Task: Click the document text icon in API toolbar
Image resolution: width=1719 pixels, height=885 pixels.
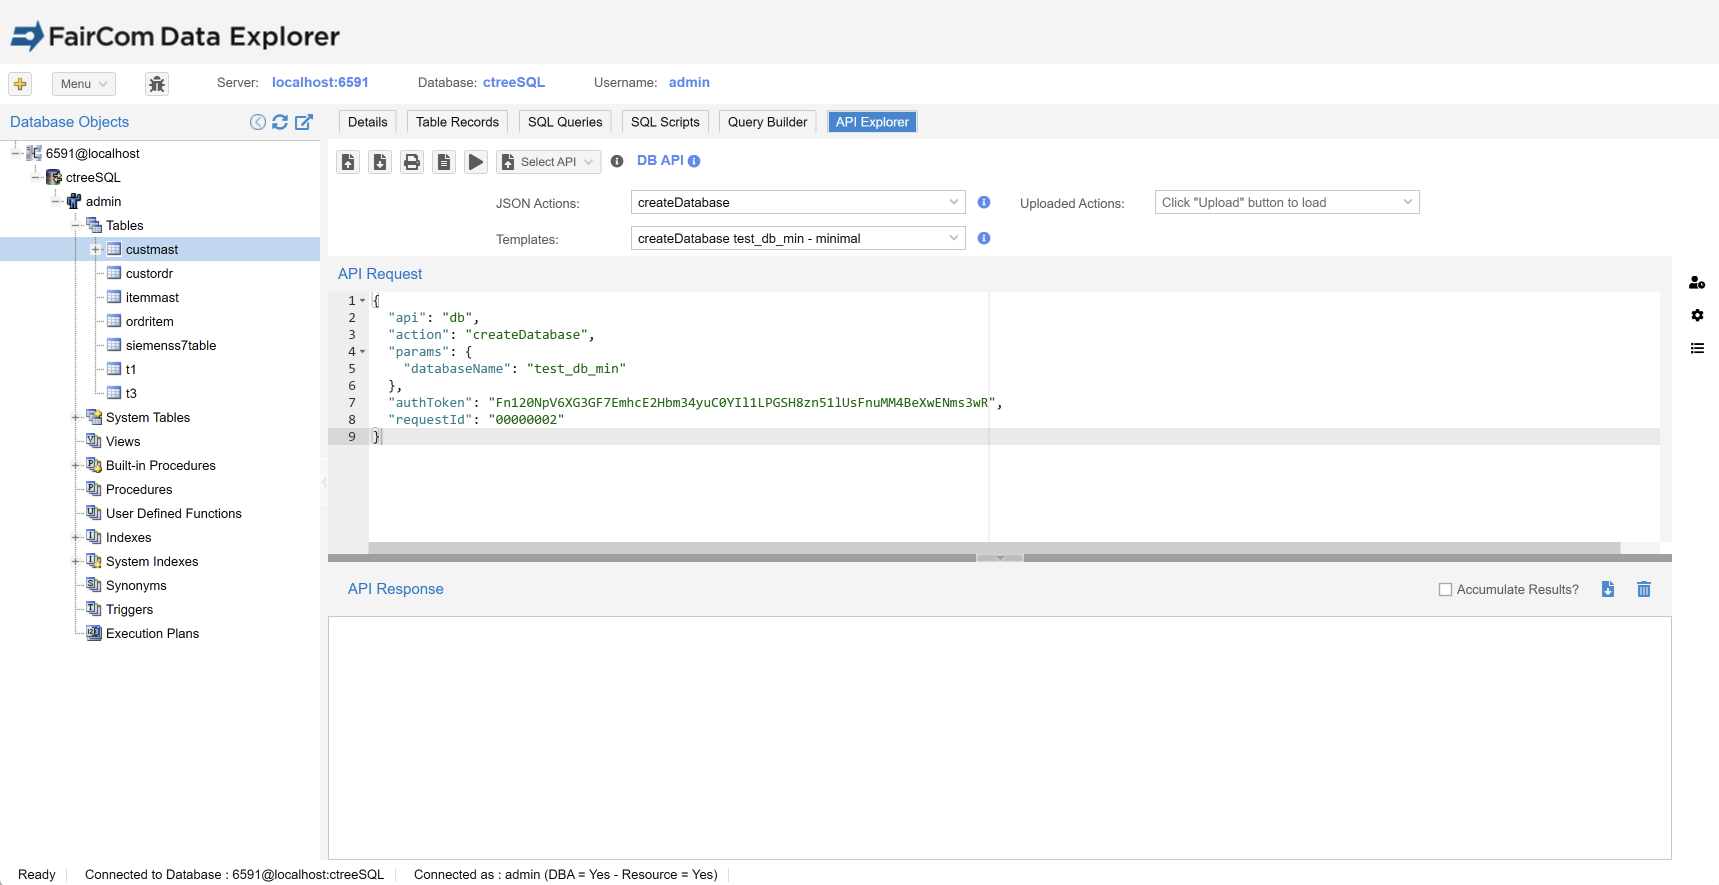Action: click(x=444, y=162)
